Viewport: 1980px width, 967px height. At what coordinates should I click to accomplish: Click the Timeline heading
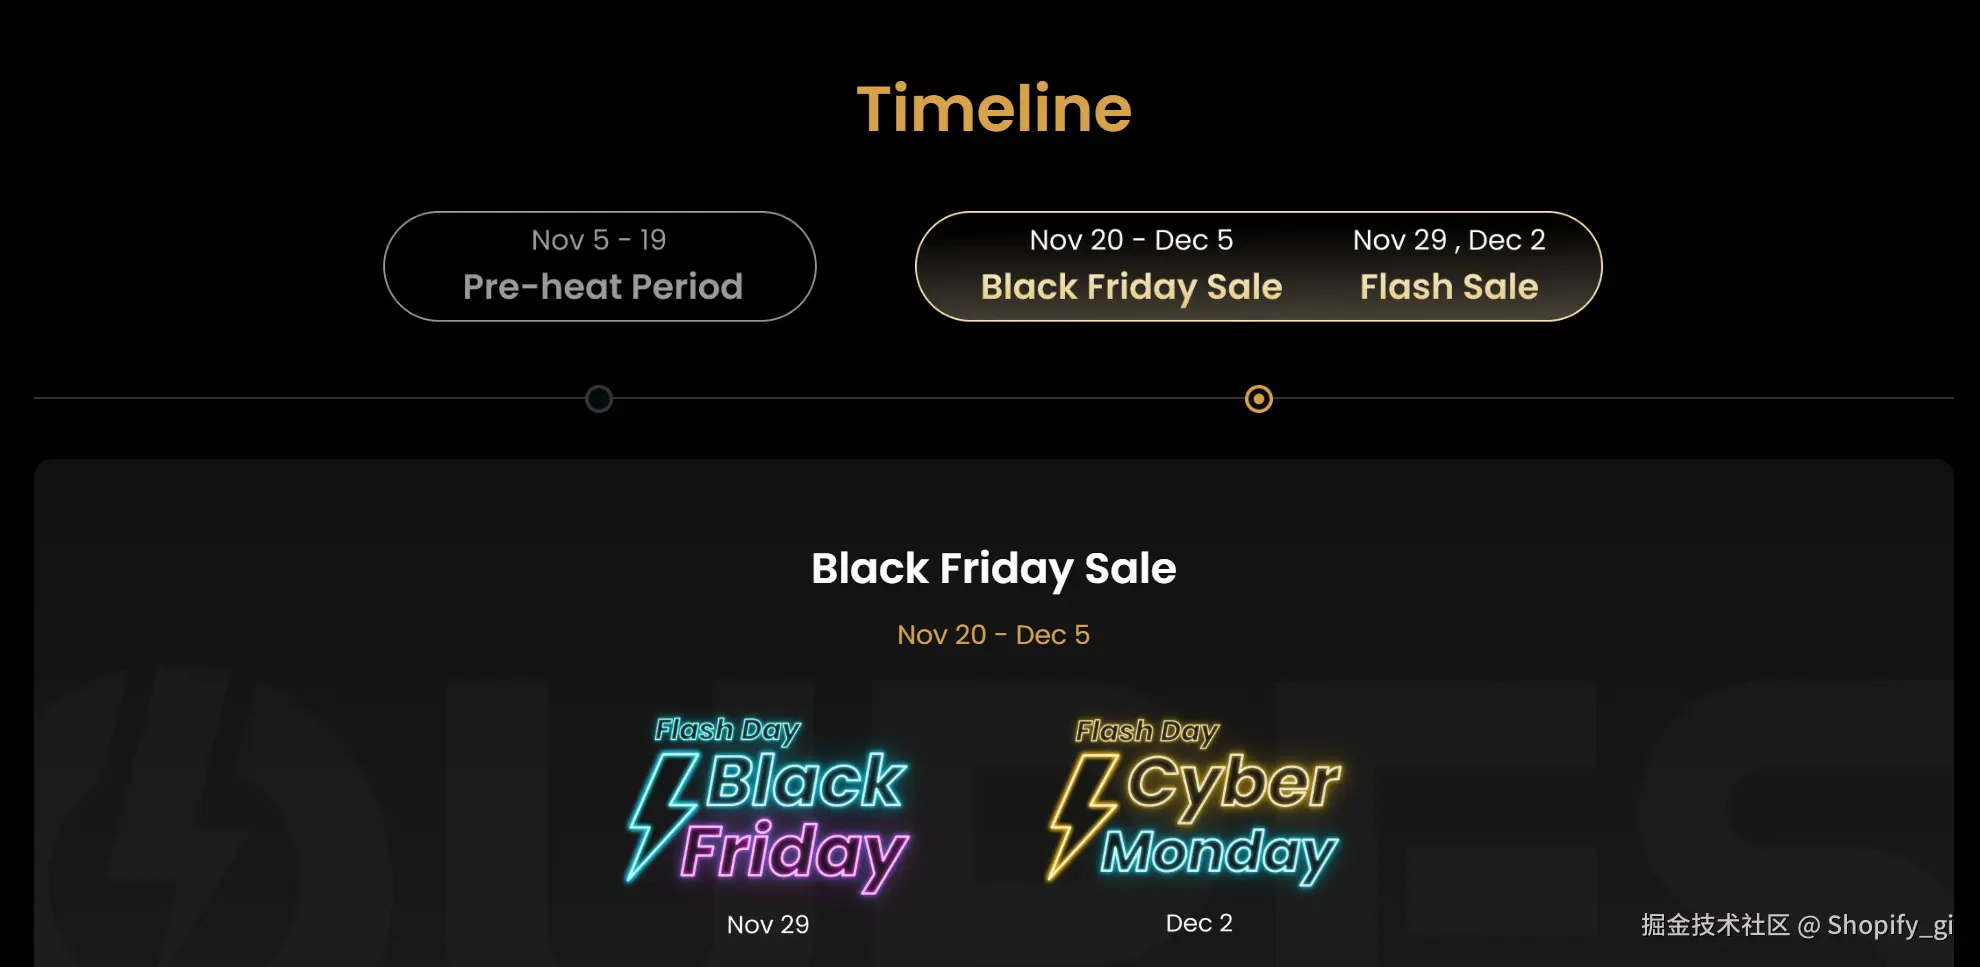pos(994,108)
